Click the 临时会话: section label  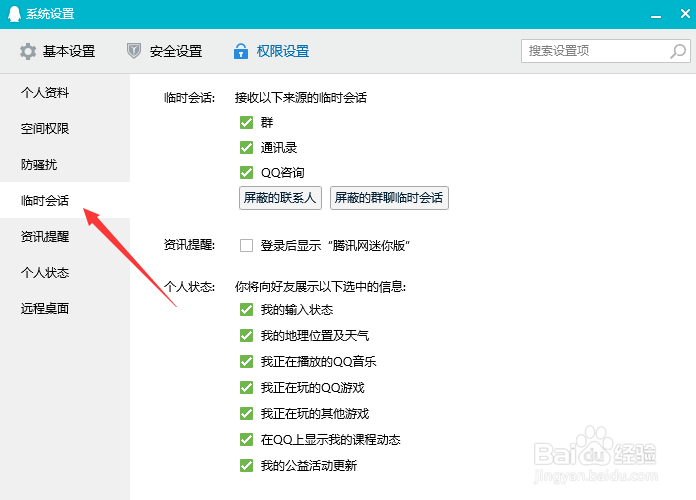(x=190, y=97)
